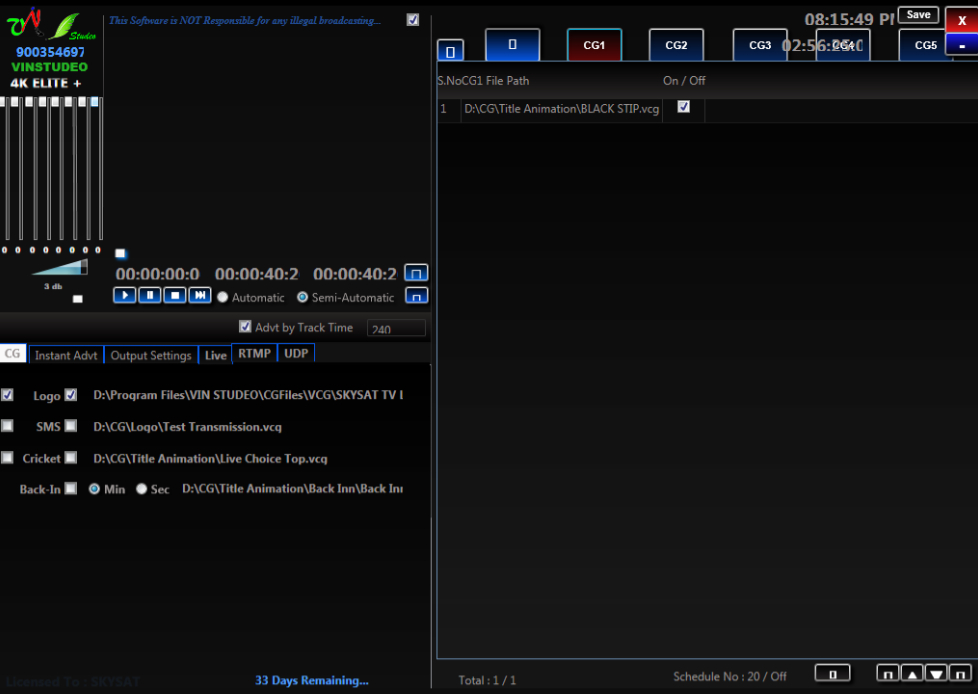Click the Save button
Screen dimensions: 978x694
tap(918, 15)
